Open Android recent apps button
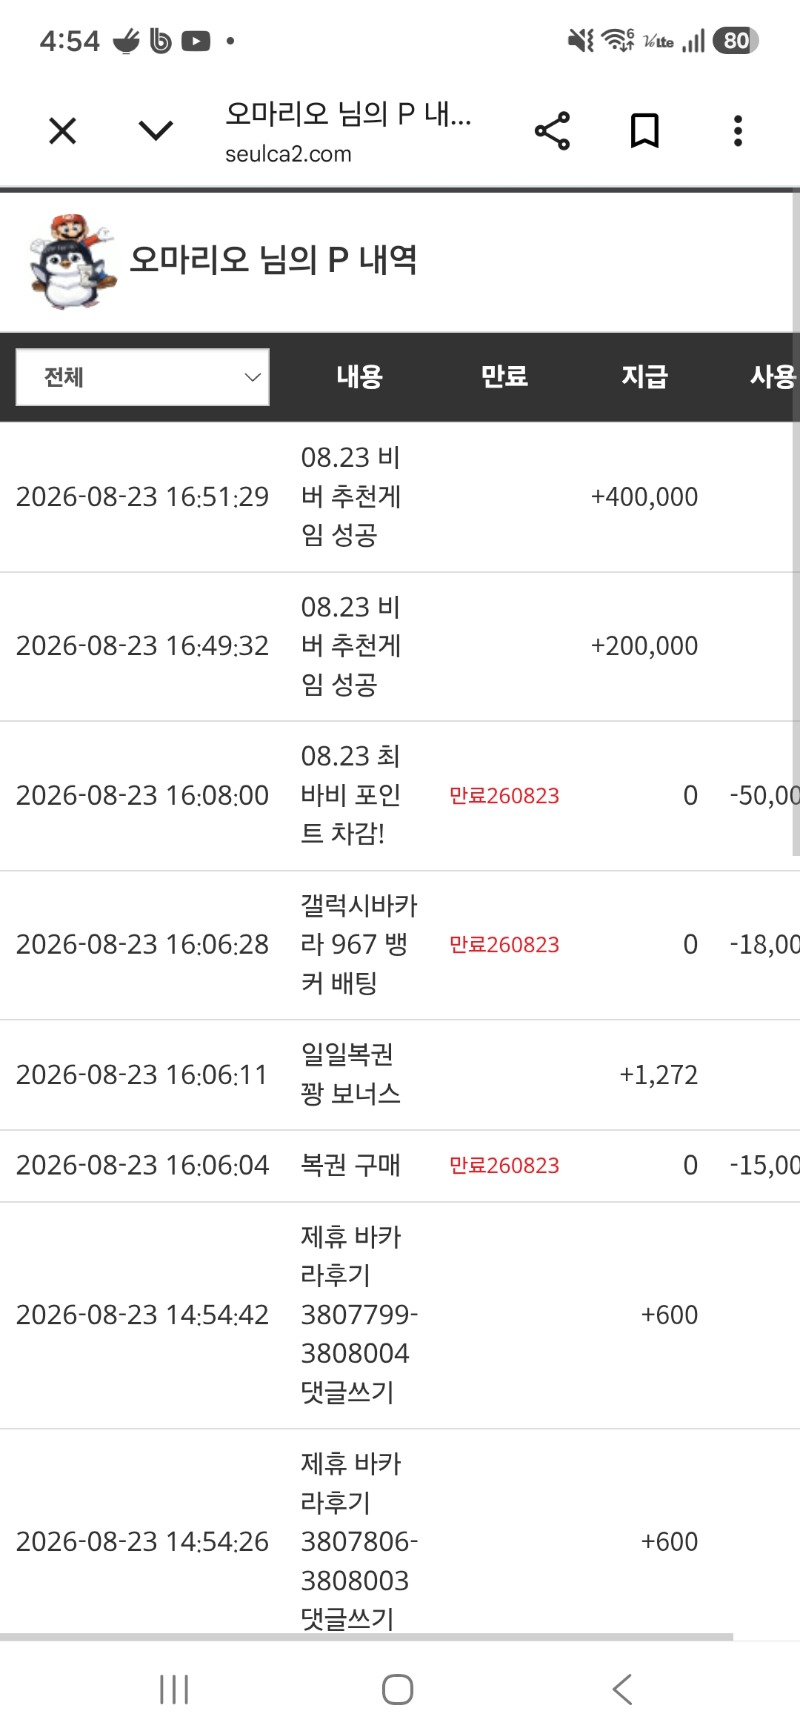800x1734 pixels. coord(174,1690)
